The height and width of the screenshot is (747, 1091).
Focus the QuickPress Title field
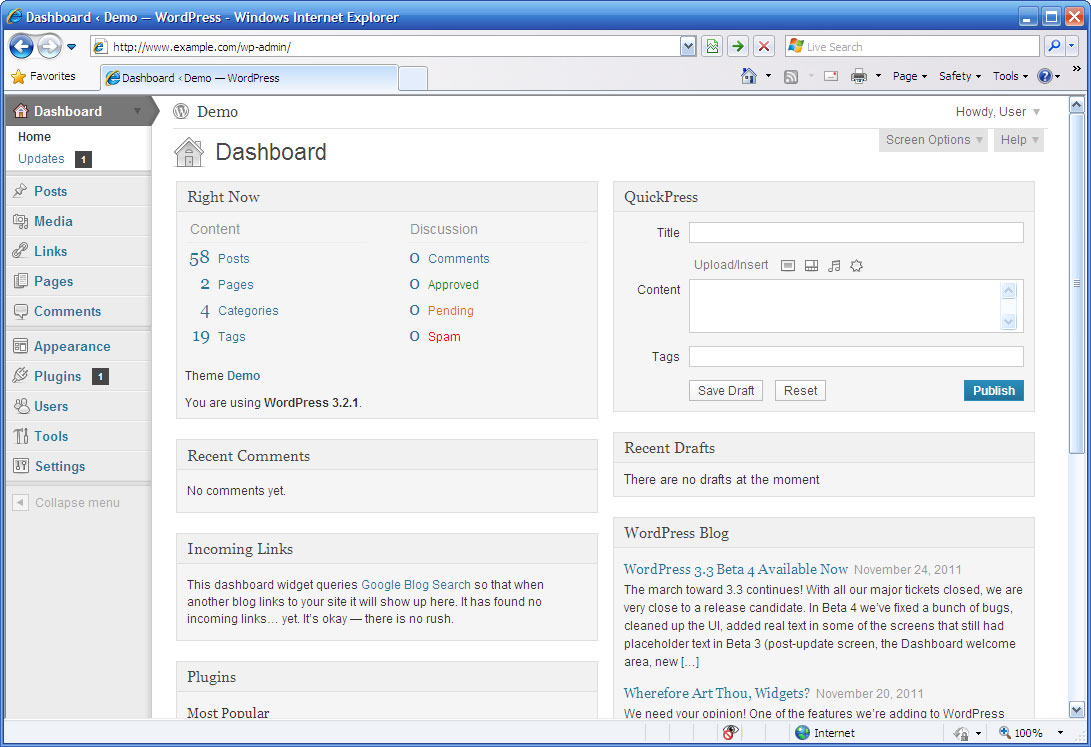856,232
